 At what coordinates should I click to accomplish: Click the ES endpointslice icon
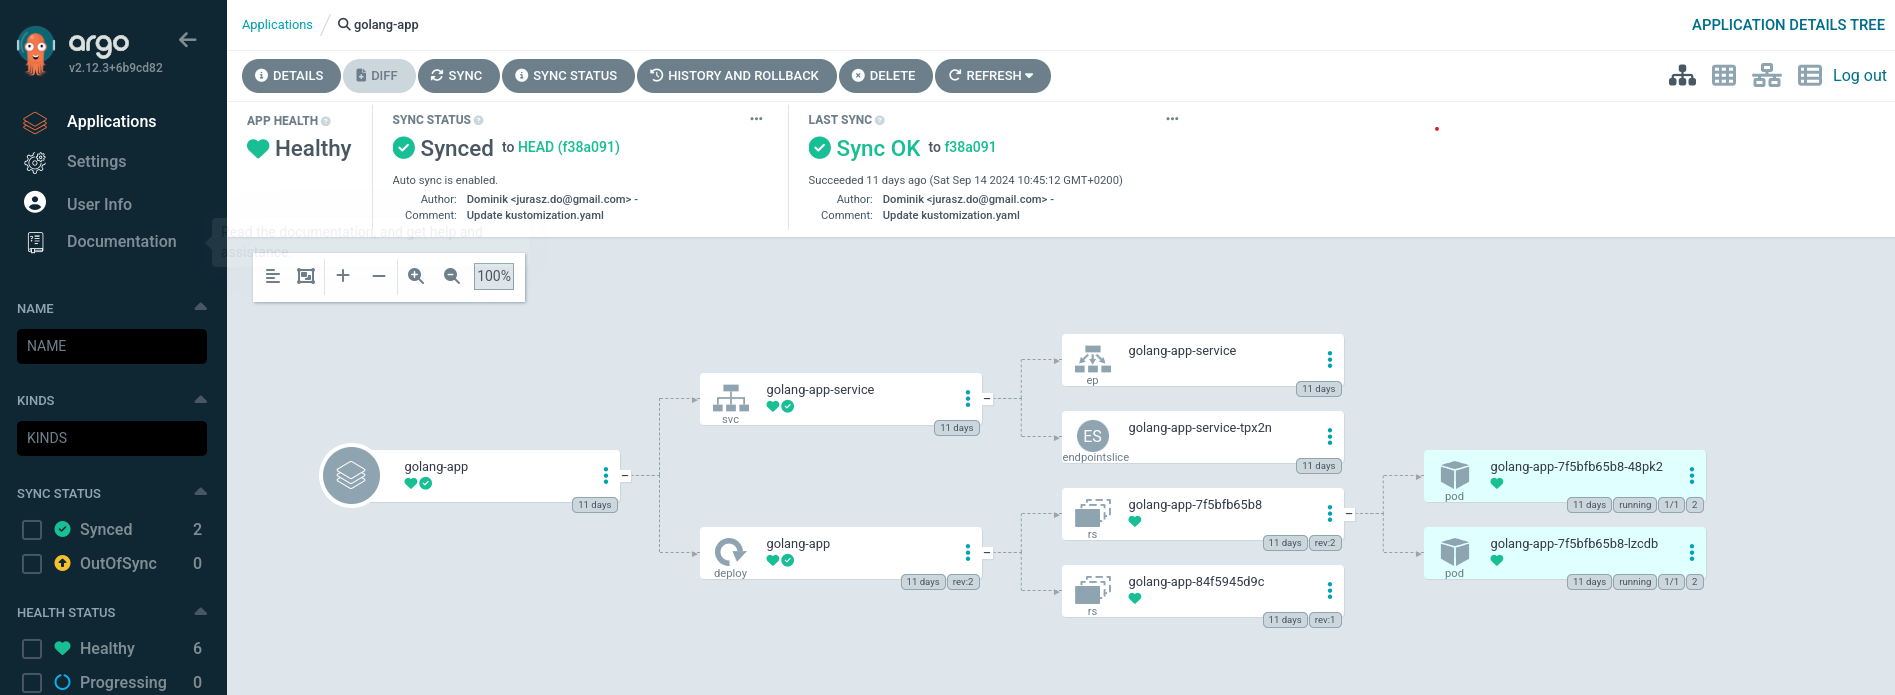(1093, 436)
